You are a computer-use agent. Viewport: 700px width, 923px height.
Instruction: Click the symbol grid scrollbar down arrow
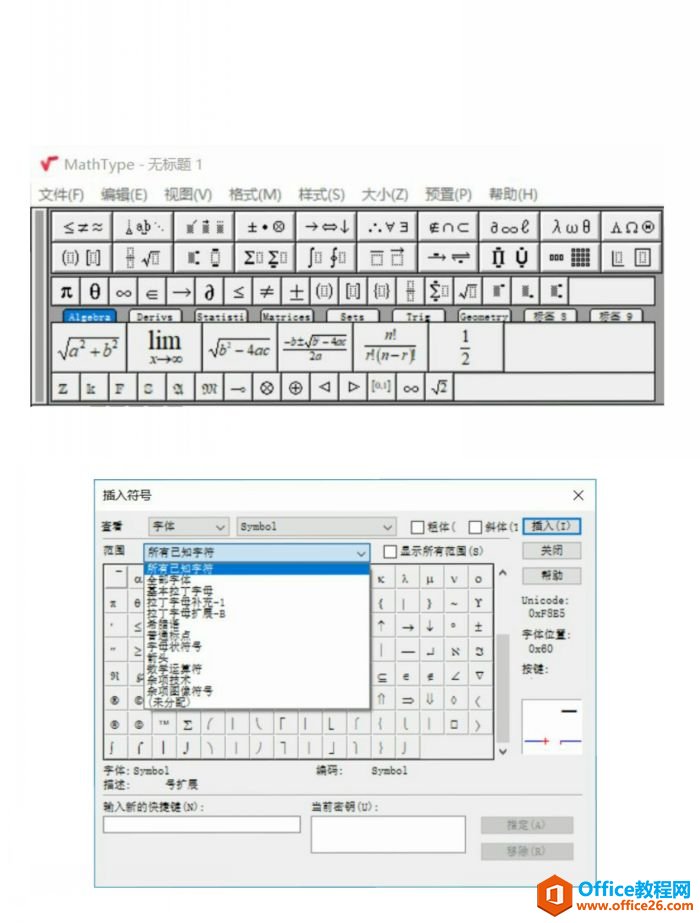(x=503, y=751)
